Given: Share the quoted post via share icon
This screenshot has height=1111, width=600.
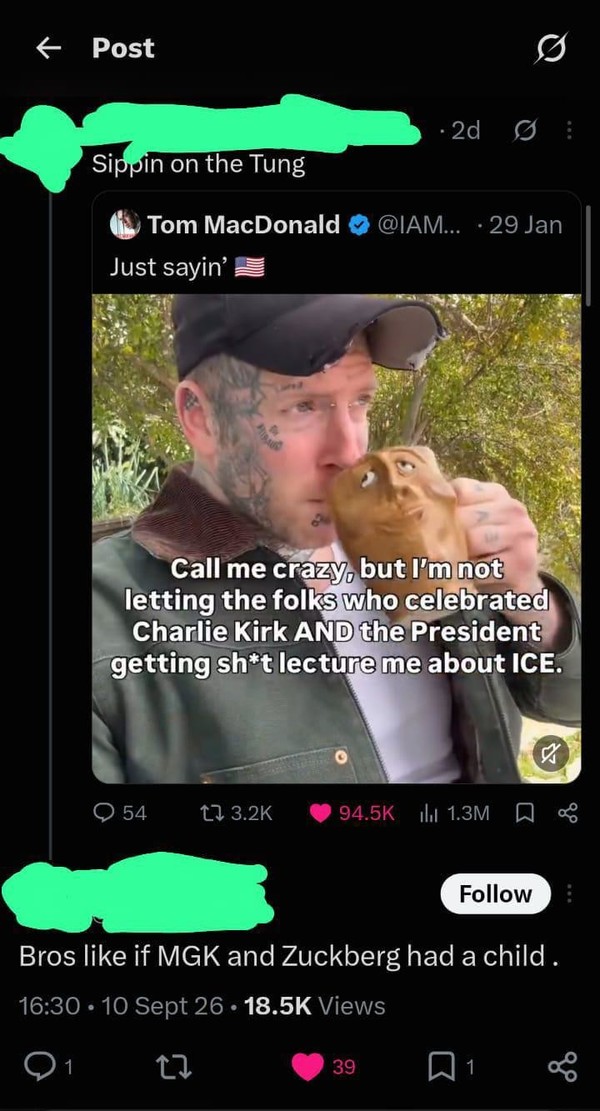Looking at the screenshot, I should point(567,813).
